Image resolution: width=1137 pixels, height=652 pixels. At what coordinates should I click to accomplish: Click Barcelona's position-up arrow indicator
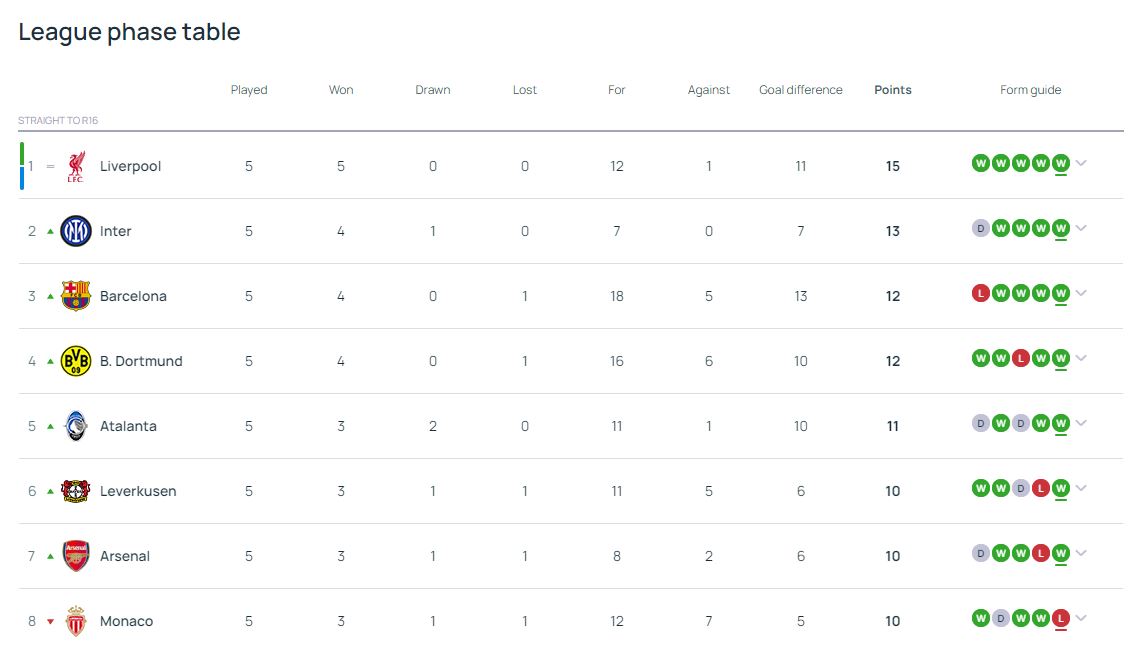pos(50,296)
